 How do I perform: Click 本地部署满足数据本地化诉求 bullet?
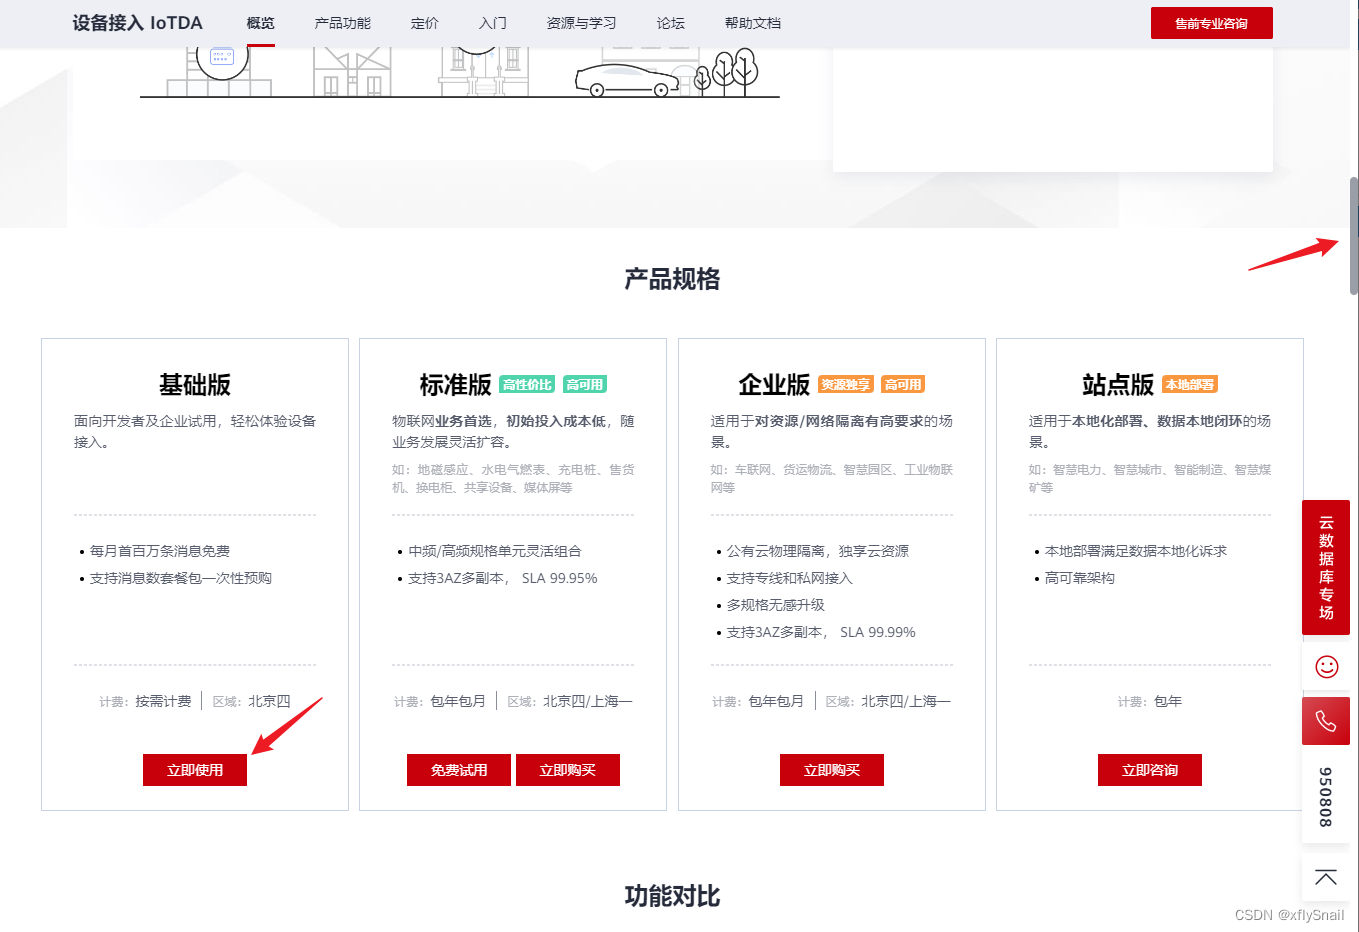(x=1136, y=551)
